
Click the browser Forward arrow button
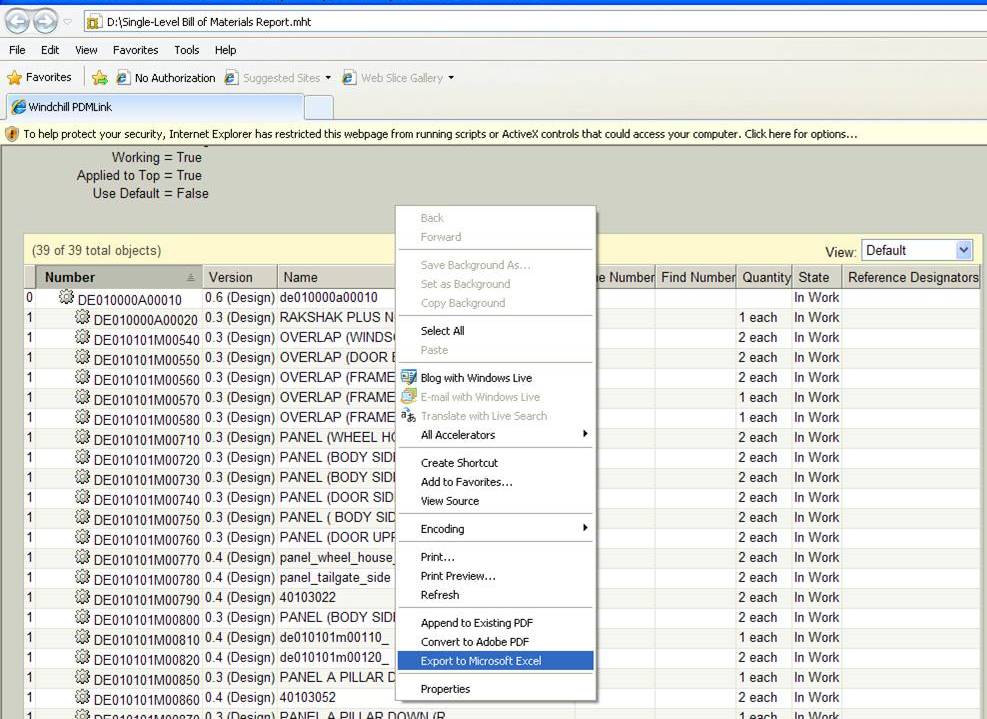coord(45,21)
